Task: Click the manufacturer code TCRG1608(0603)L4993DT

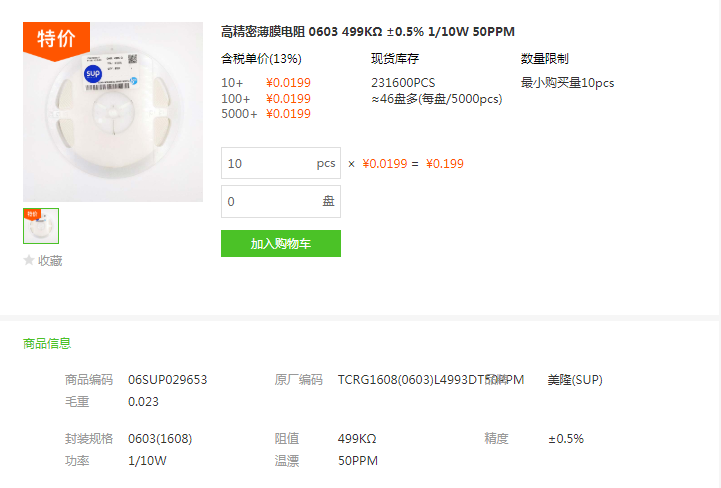Action: pyautogui.click(x=413, y=379)
